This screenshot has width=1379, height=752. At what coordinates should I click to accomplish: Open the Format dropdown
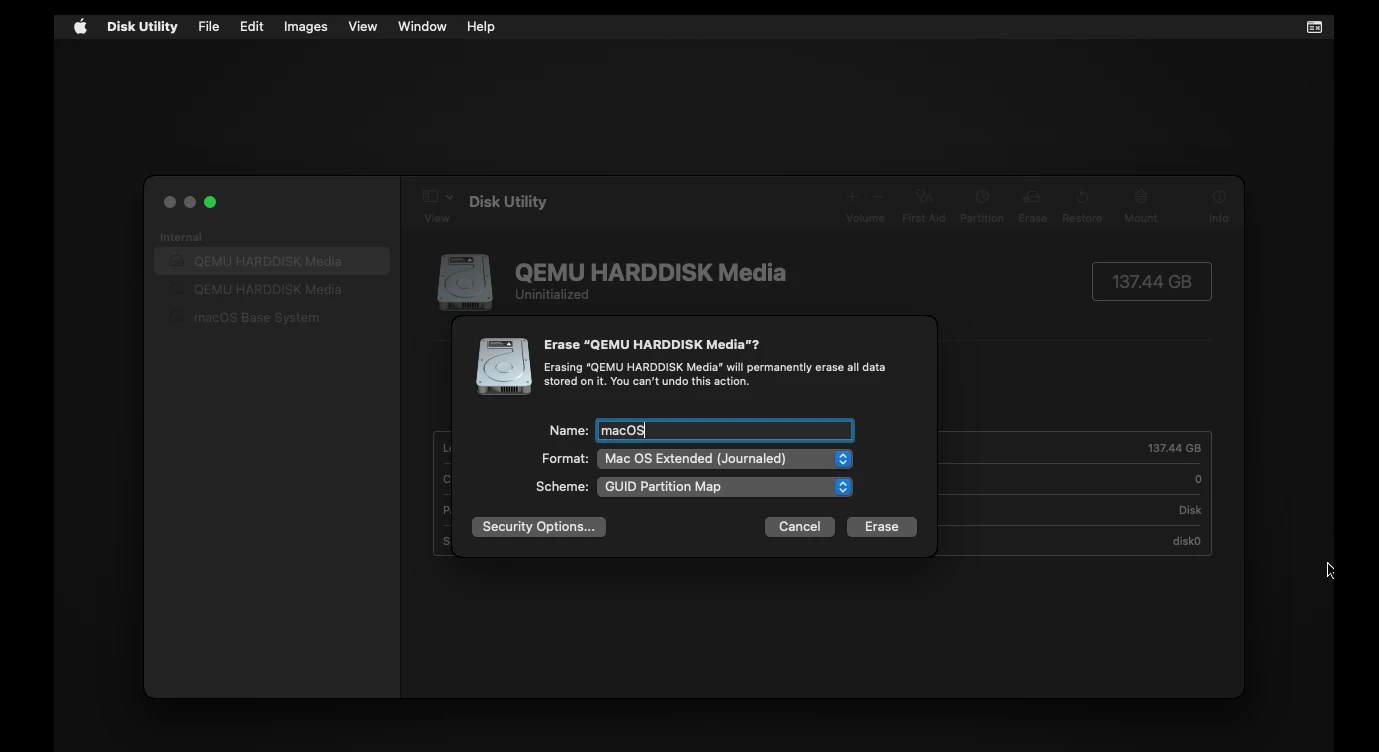click(x=724, y=459)
